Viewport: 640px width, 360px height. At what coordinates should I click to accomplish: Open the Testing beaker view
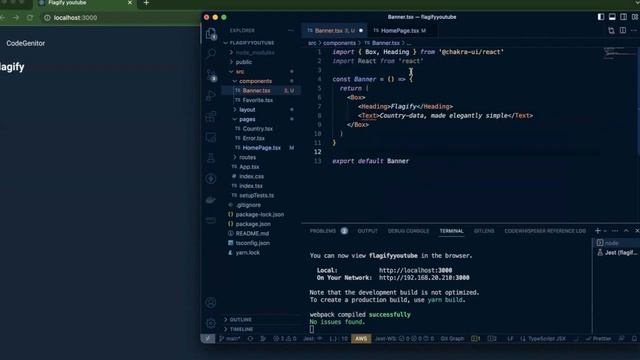[211, 158]
